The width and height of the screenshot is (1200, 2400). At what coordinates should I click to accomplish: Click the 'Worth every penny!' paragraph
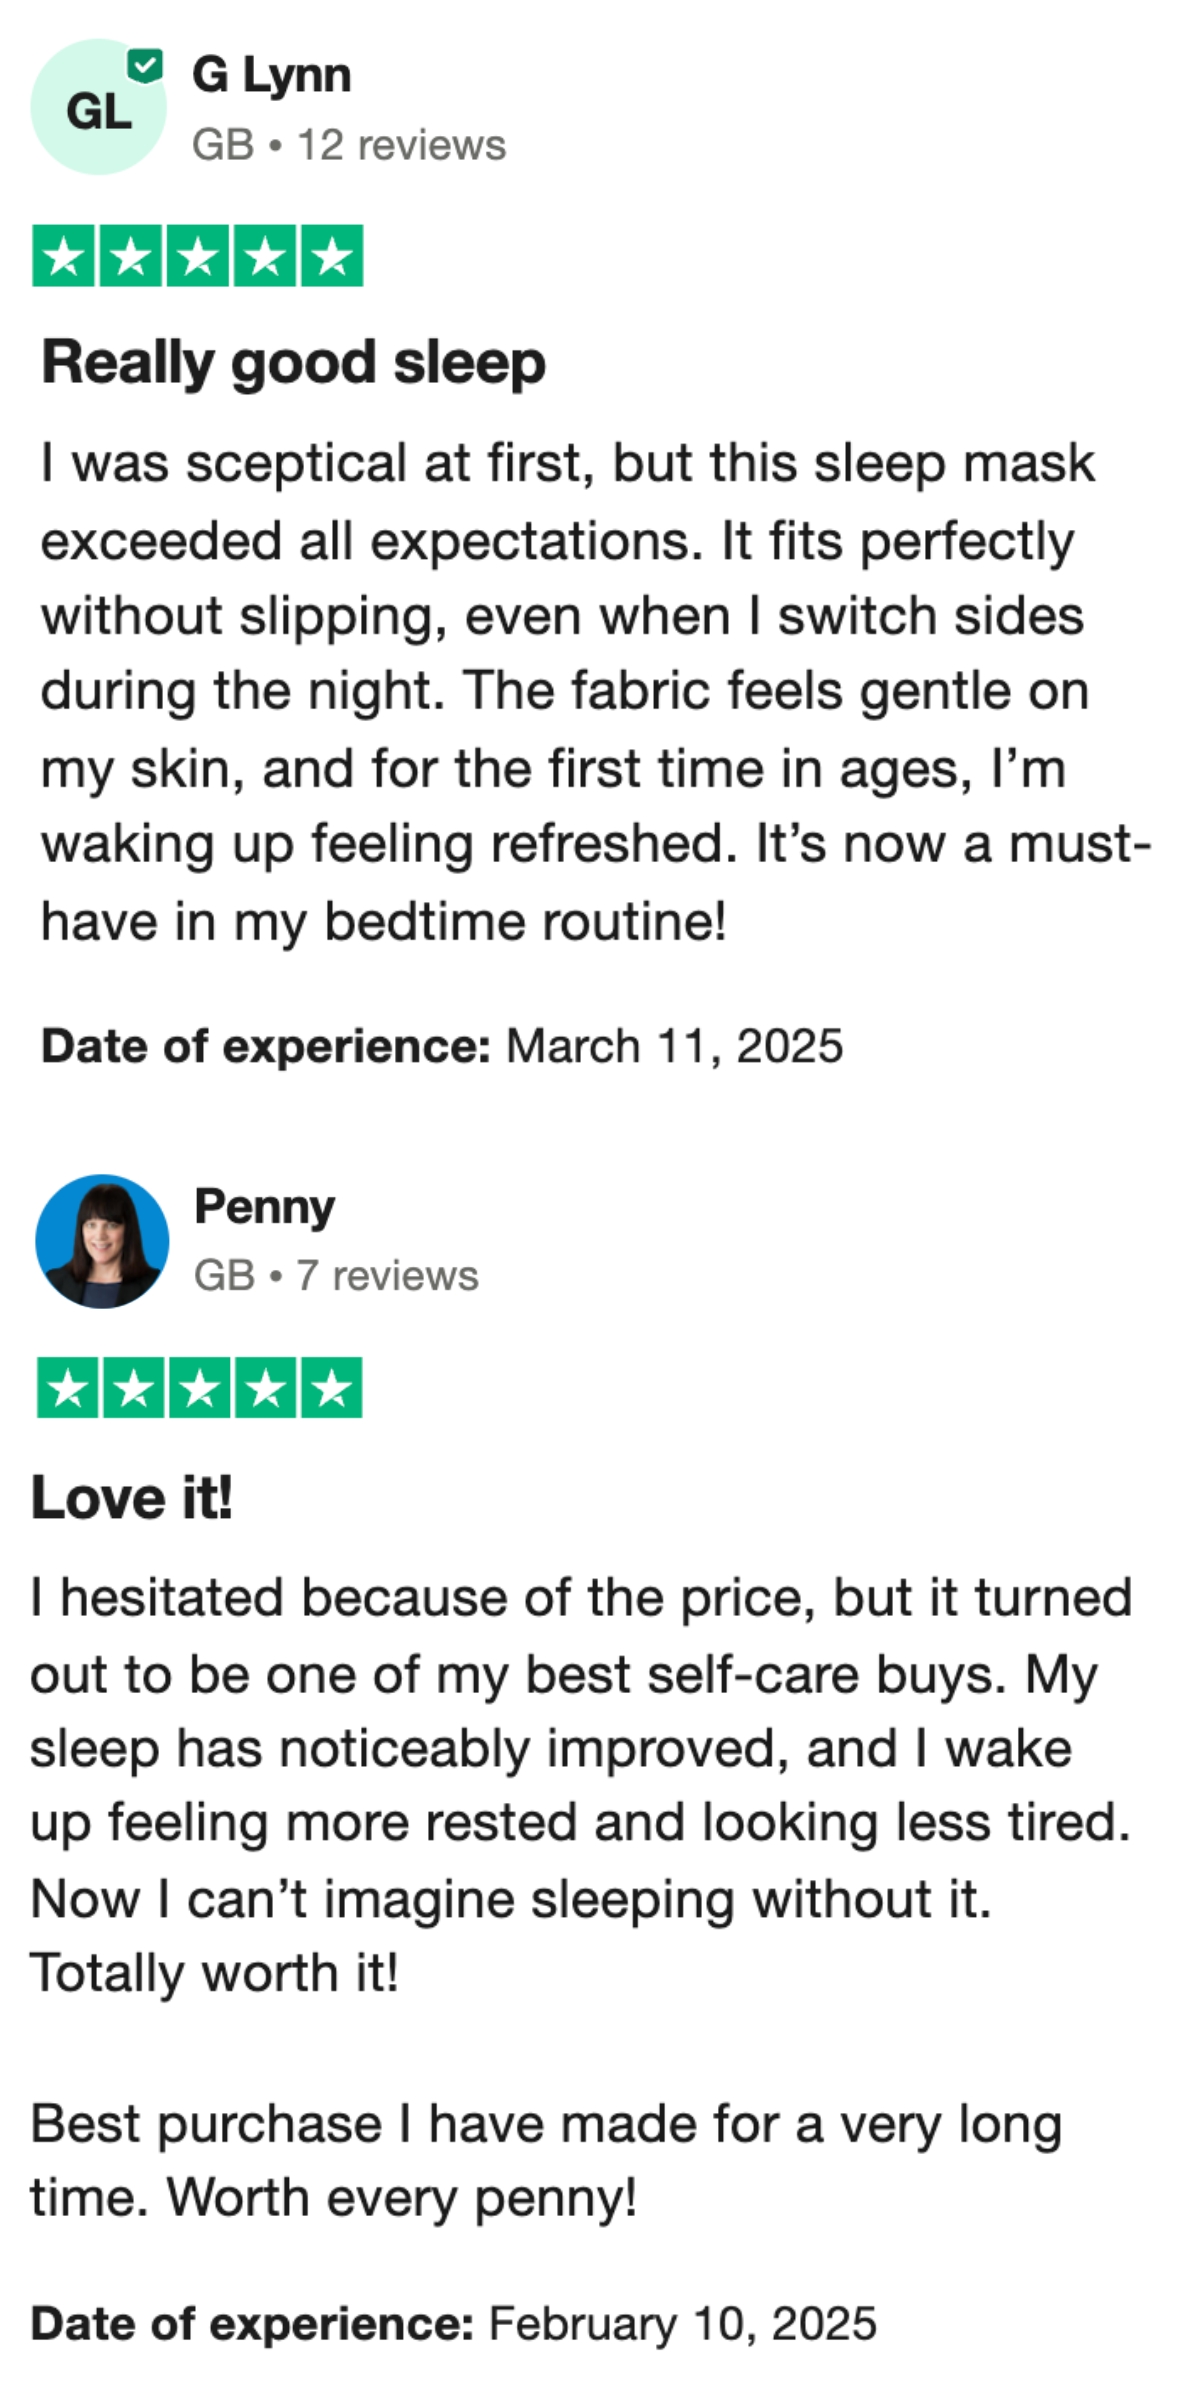[546, 2162]
